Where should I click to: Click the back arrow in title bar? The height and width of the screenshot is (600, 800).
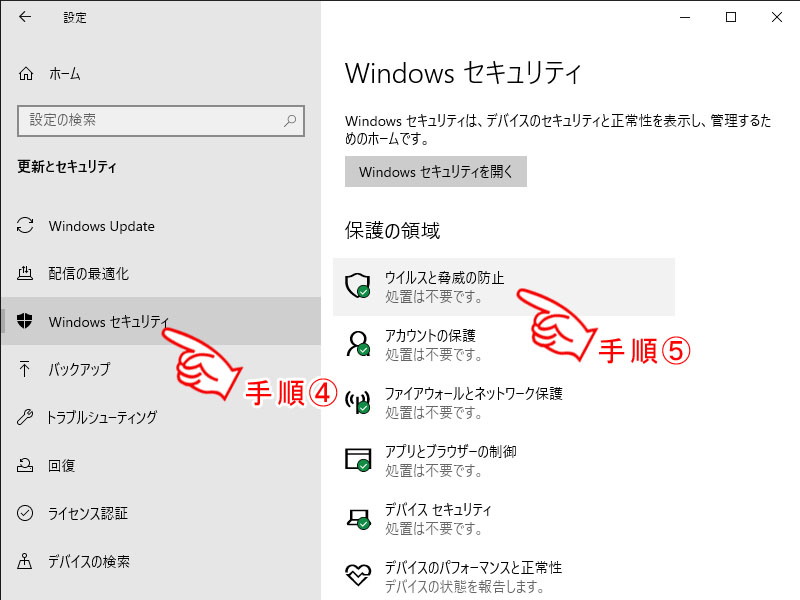(24, 17)
